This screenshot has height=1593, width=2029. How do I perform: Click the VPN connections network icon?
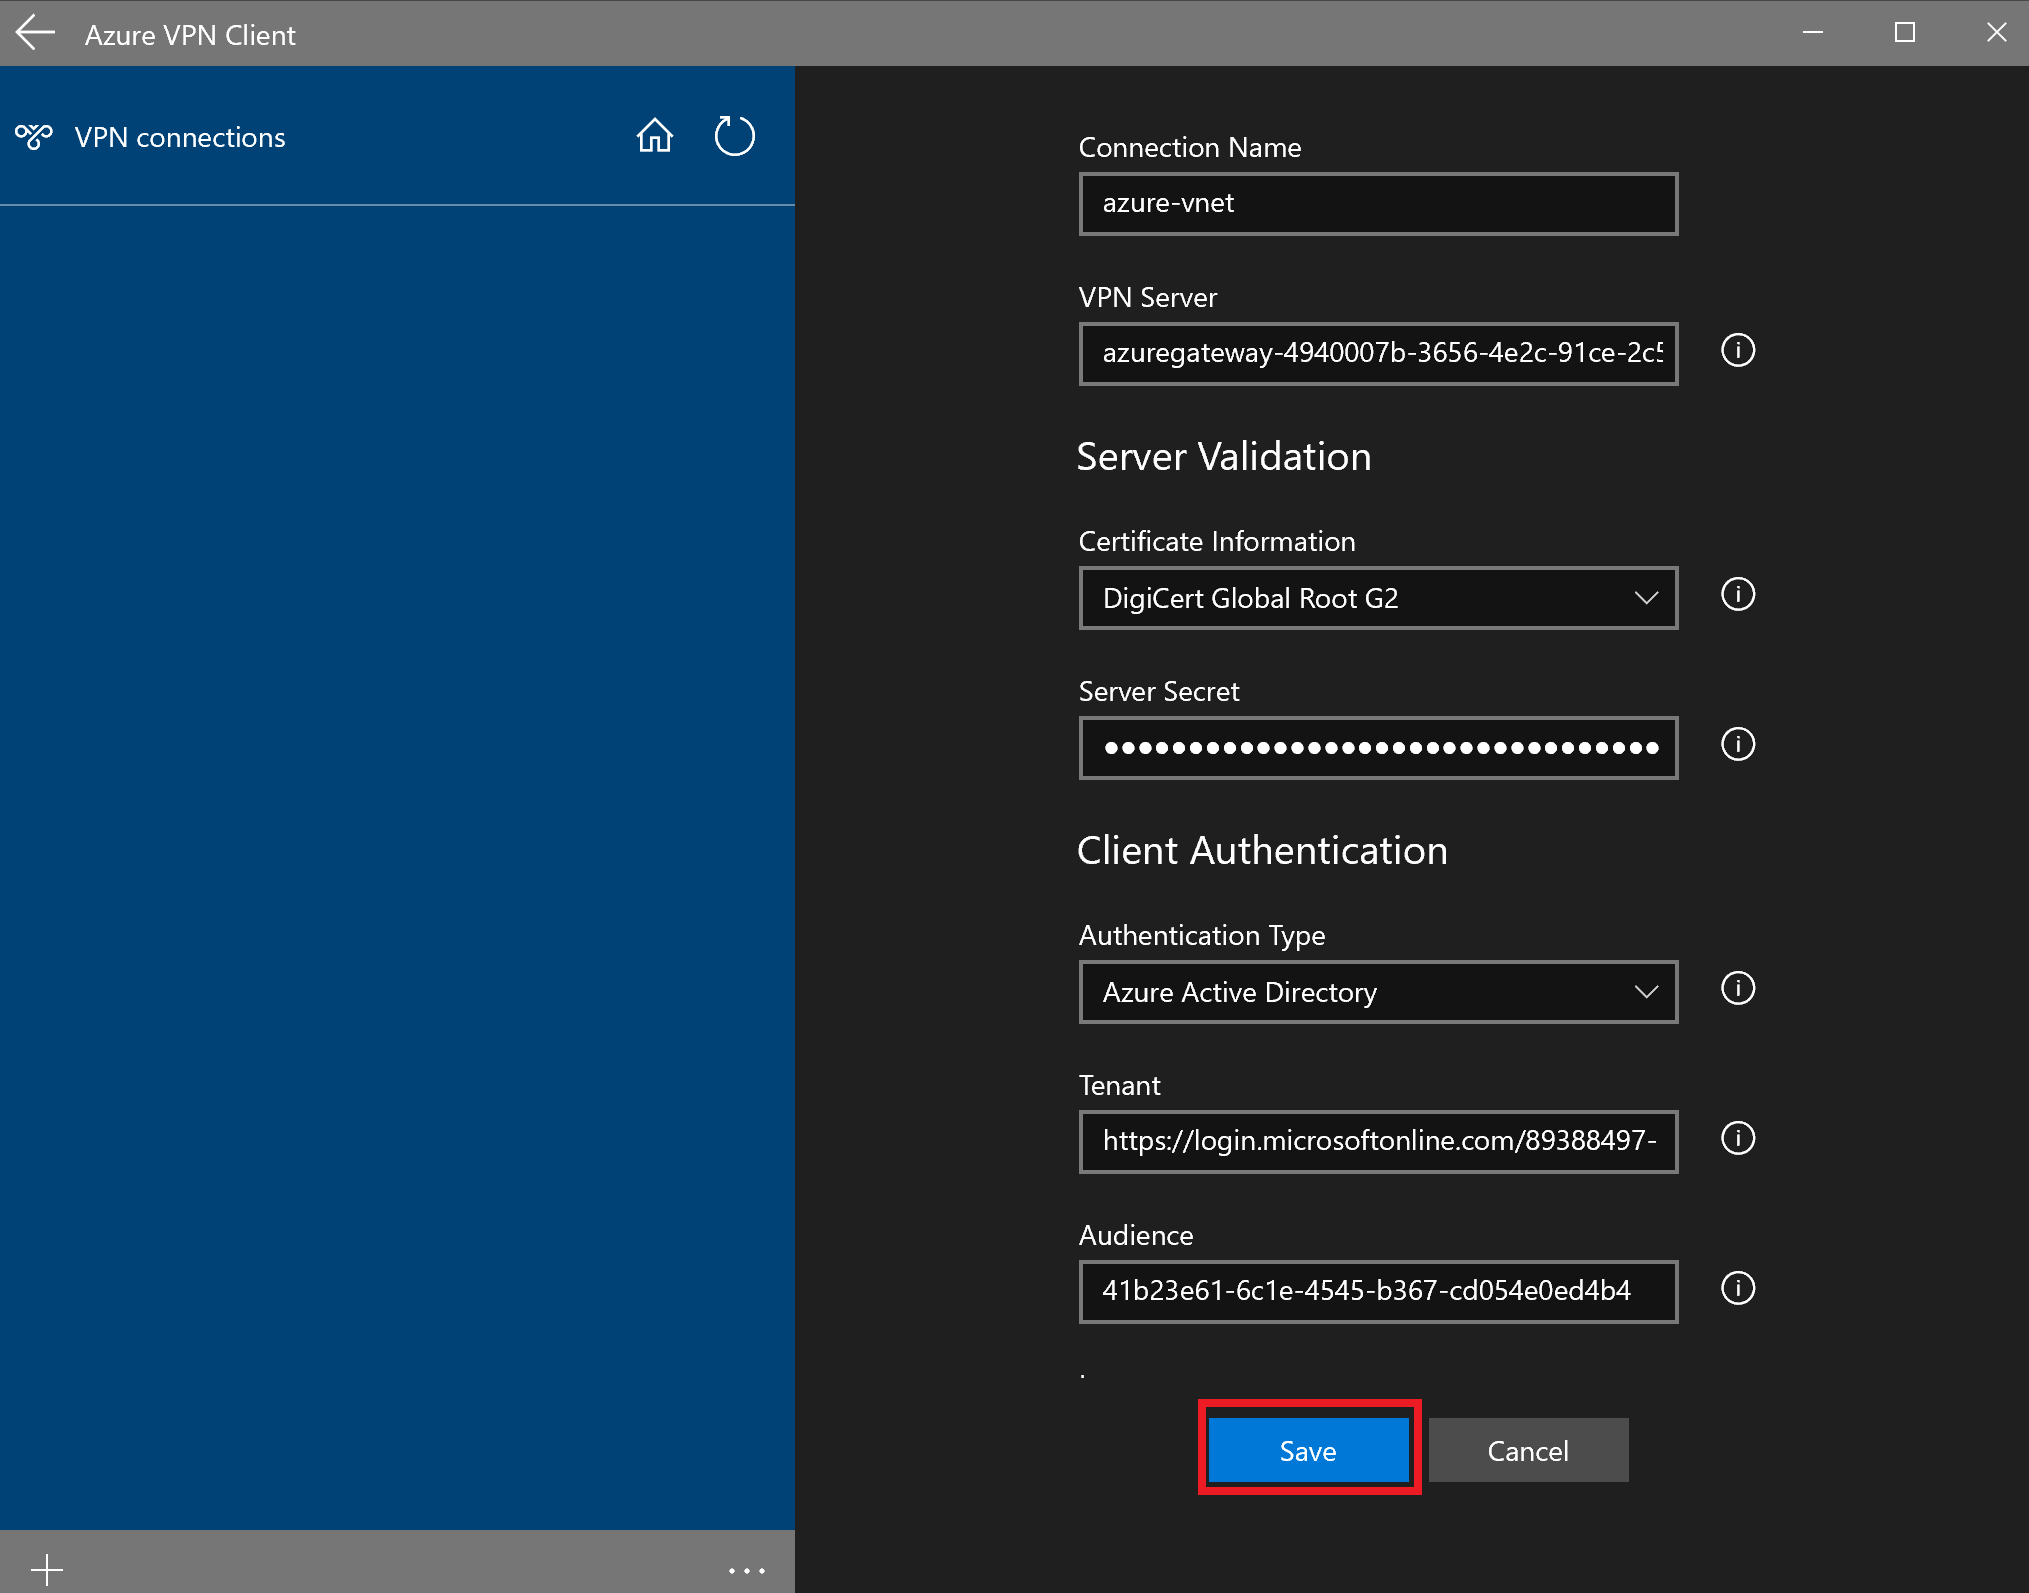[33, 136]
